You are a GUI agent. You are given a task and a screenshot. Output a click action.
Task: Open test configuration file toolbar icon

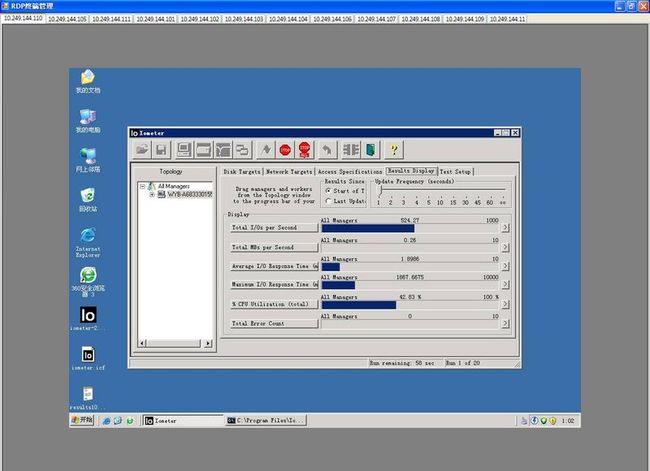142,150
